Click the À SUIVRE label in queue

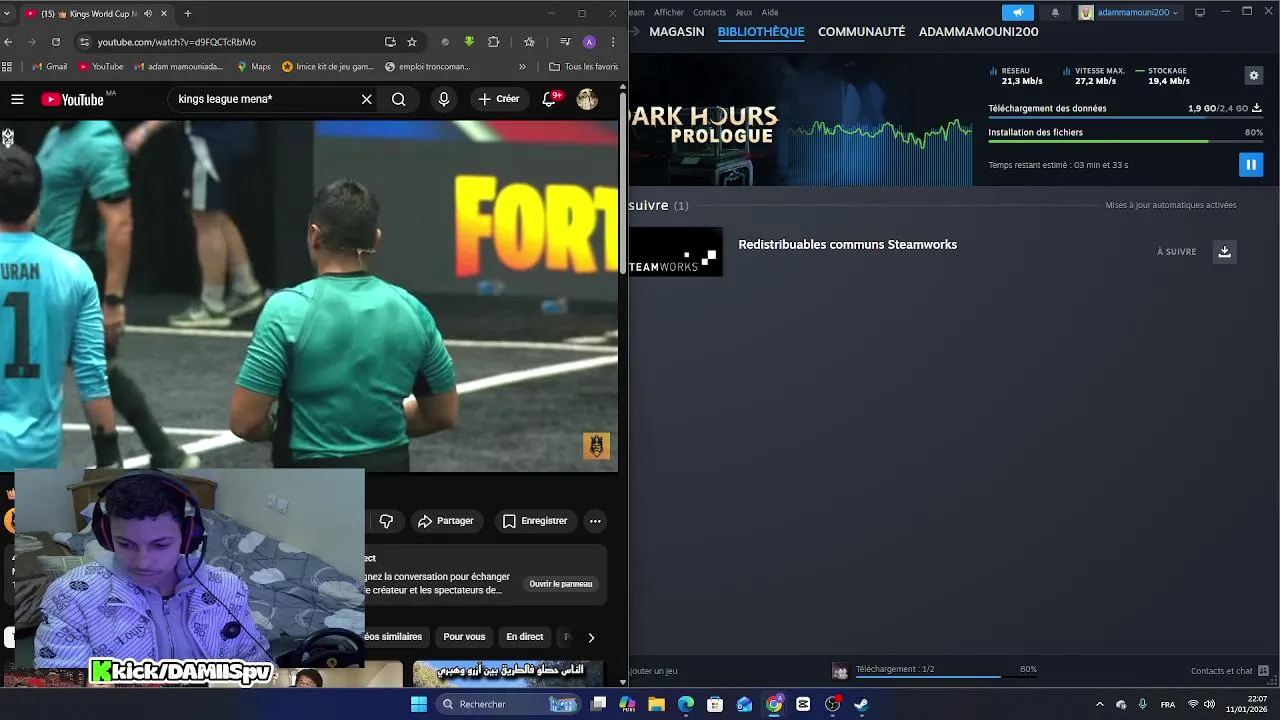point(1176,252)
